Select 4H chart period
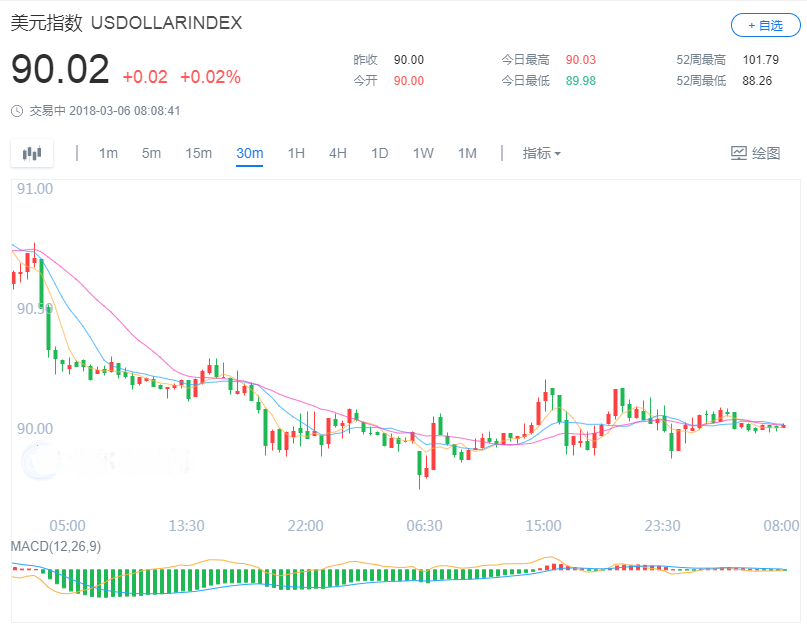 click(x=338, y=153)
